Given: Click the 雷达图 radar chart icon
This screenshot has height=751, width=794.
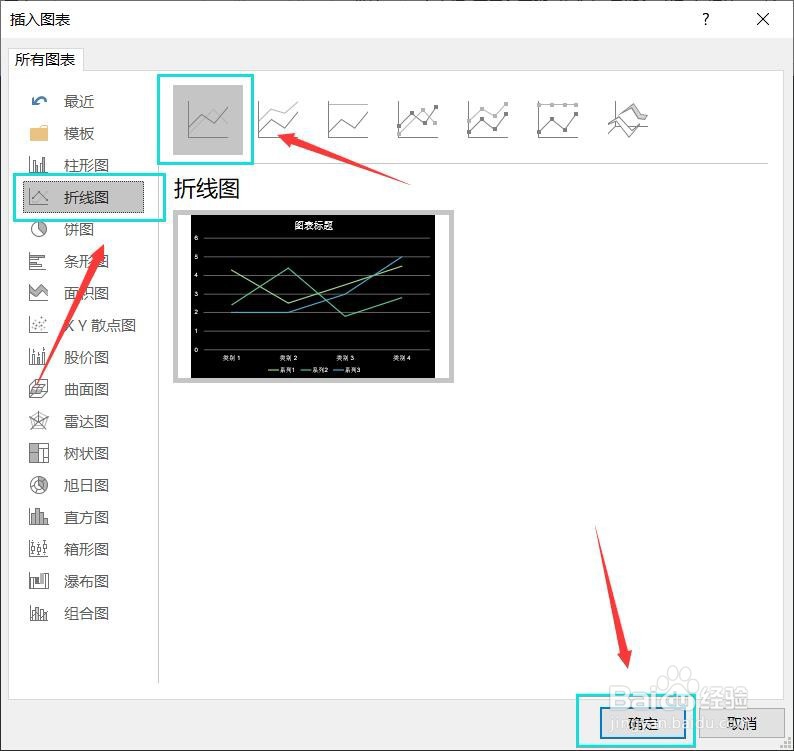Looking at the screenshot, I should click(38, 421).
